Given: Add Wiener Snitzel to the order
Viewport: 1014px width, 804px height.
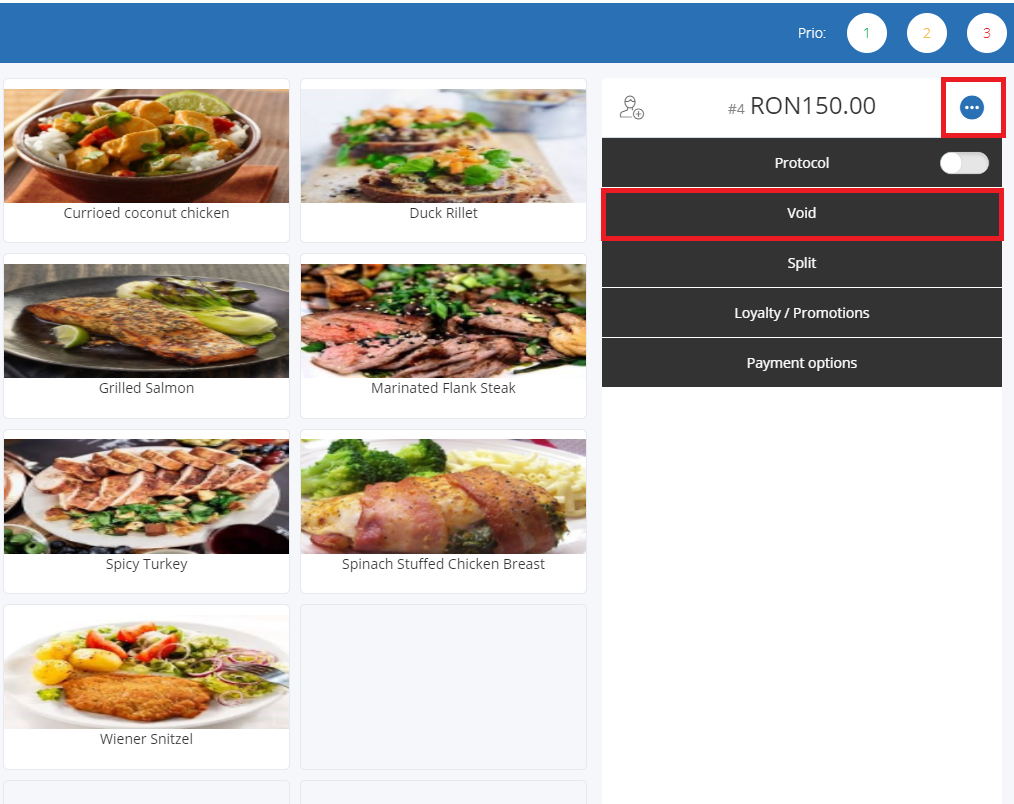Looking at the screenshot, I should [x=146, y=687].
